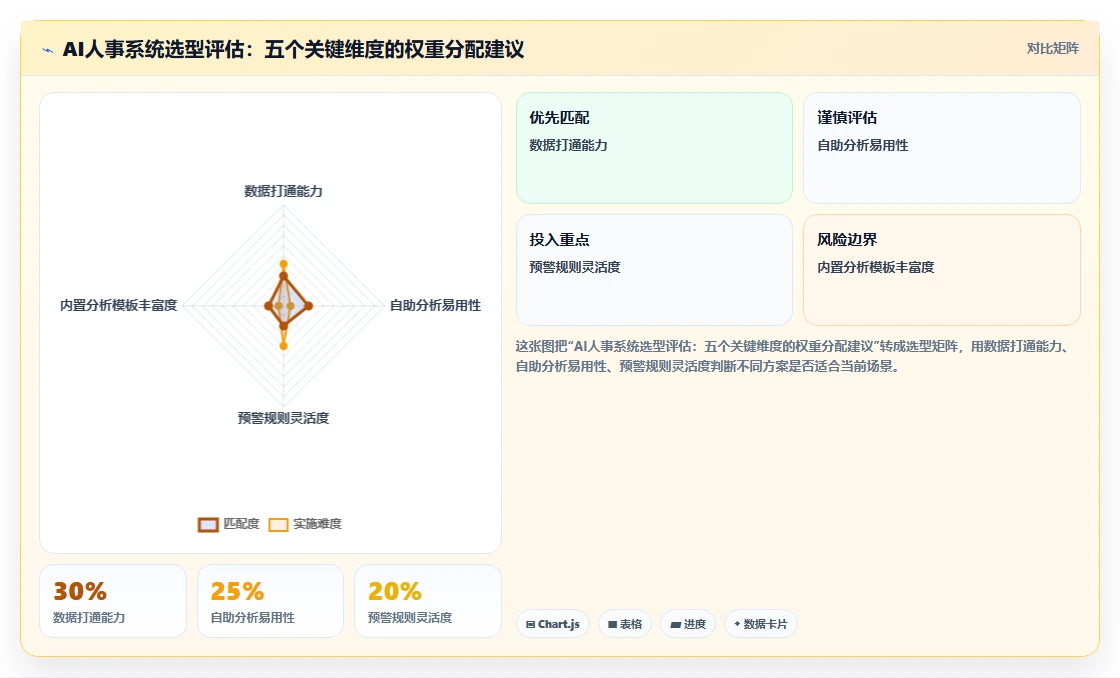Screen dimensions: 1120x678
Task: Open the 谨慎评估 card
Action: pos(941,148)
